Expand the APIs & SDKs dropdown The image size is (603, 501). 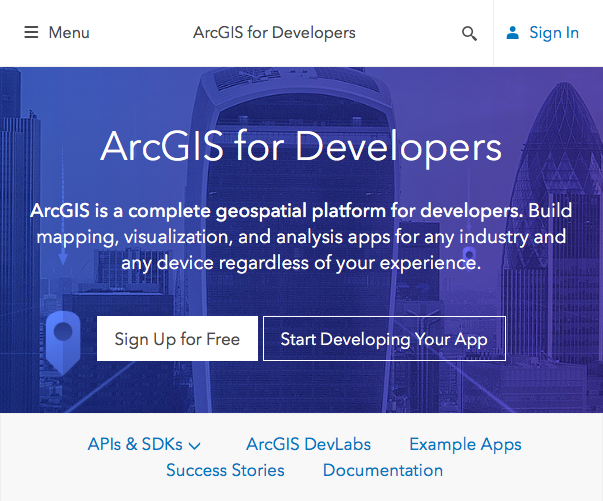click(x=144, y=444)
